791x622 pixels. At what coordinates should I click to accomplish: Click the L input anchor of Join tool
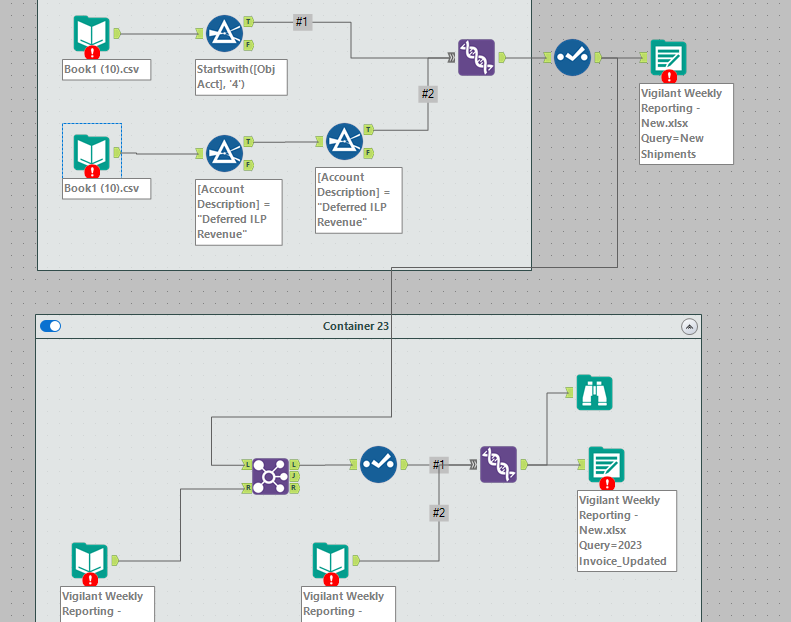pos(247,464)
